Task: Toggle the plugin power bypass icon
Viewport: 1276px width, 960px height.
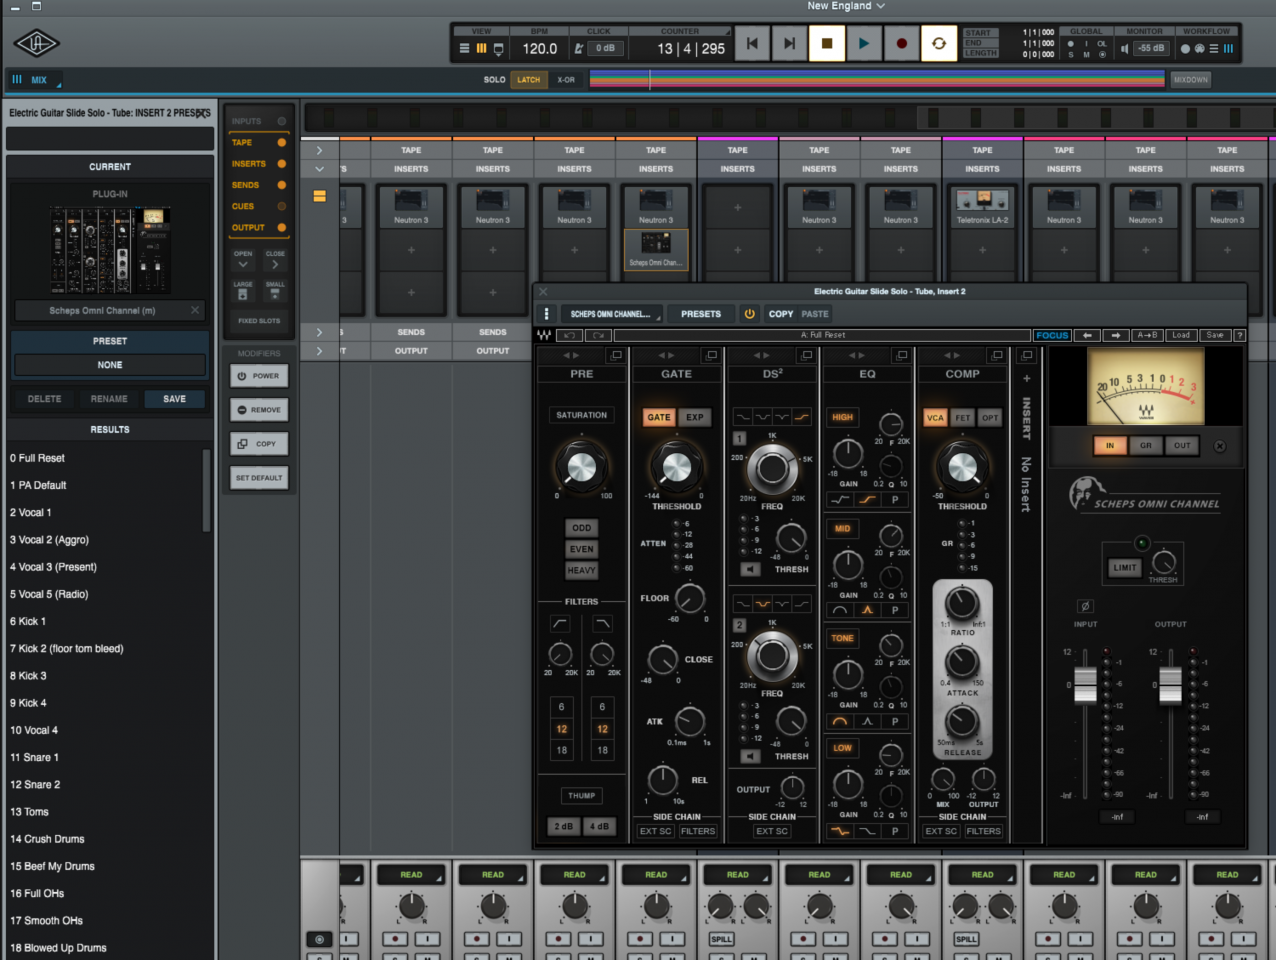Action: coord(749,314)
